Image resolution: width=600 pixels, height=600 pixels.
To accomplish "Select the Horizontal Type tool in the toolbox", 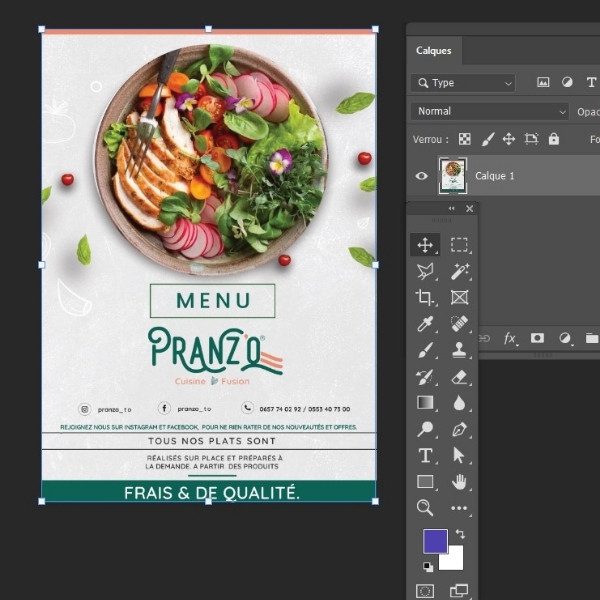I will [425, 456].
